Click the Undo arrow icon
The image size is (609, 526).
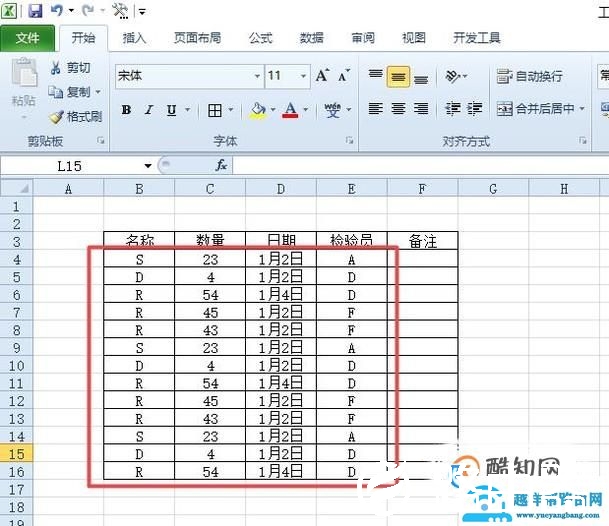[56, 10]
